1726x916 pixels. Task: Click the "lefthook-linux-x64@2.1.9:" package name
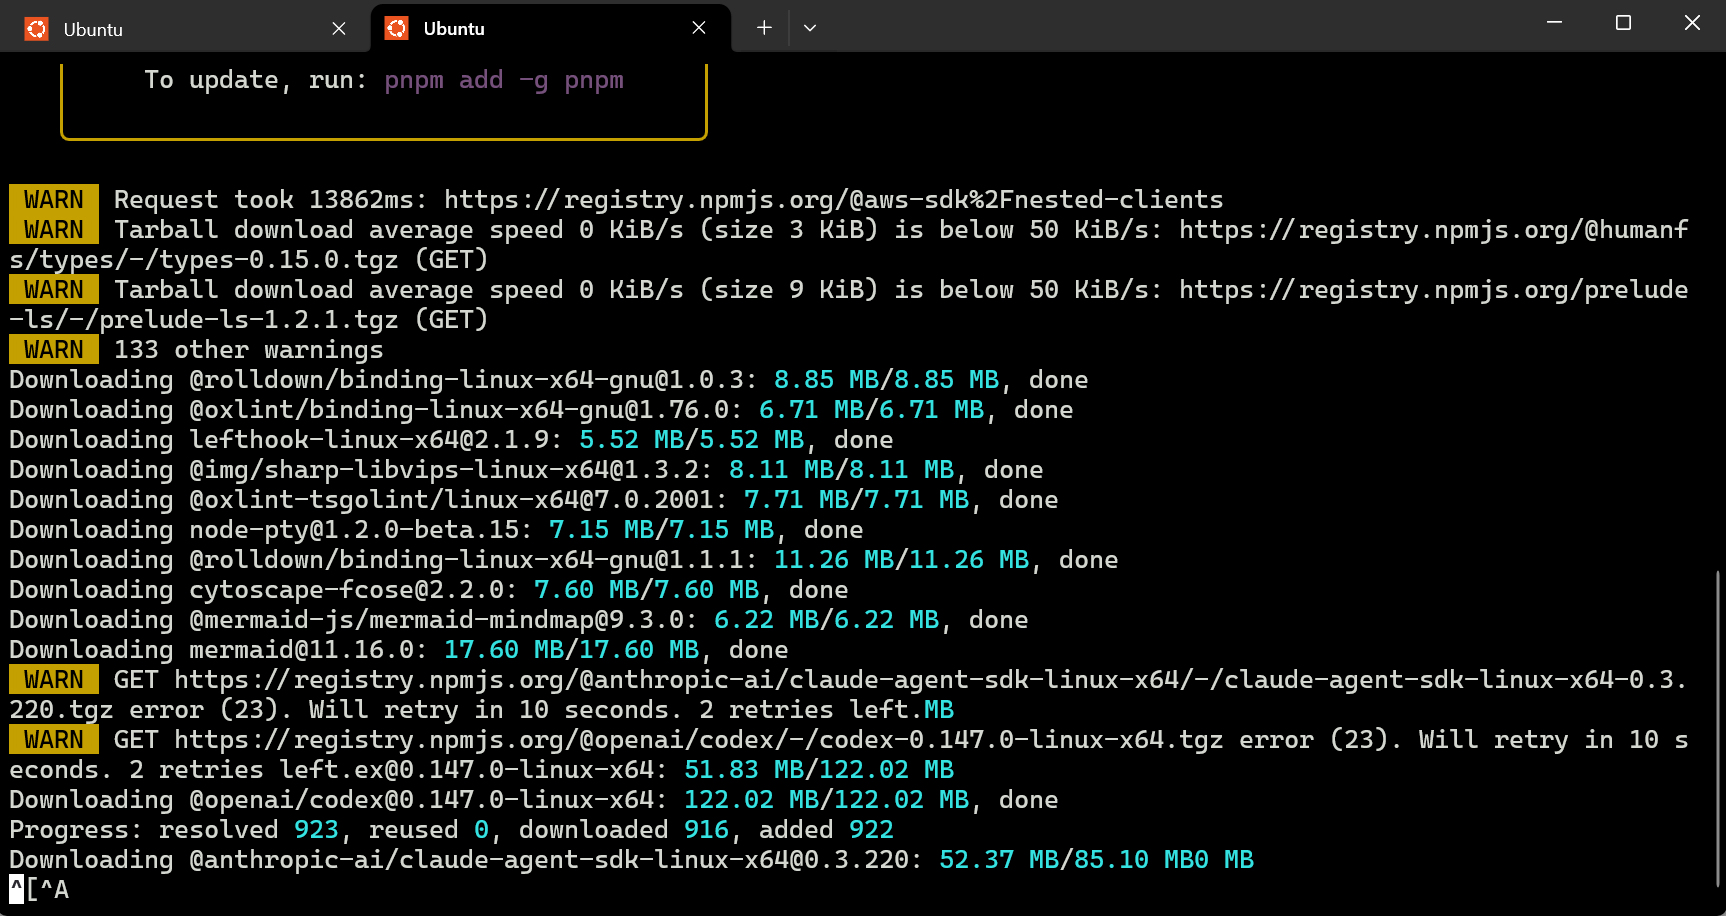pyautogui.click(x=376, y=440)
